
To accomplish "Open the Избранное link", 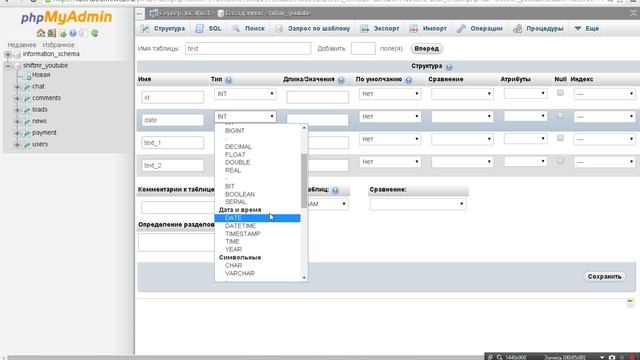I will point(58,45).
